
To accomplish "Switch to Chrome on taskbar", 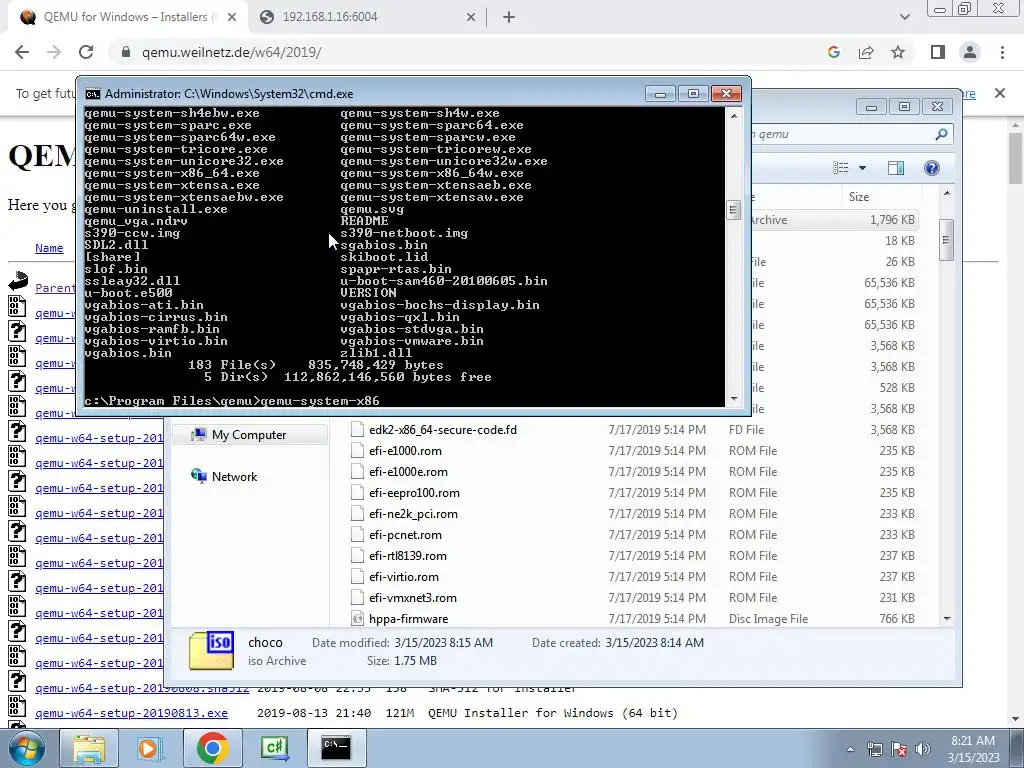I will coord(212,748).
